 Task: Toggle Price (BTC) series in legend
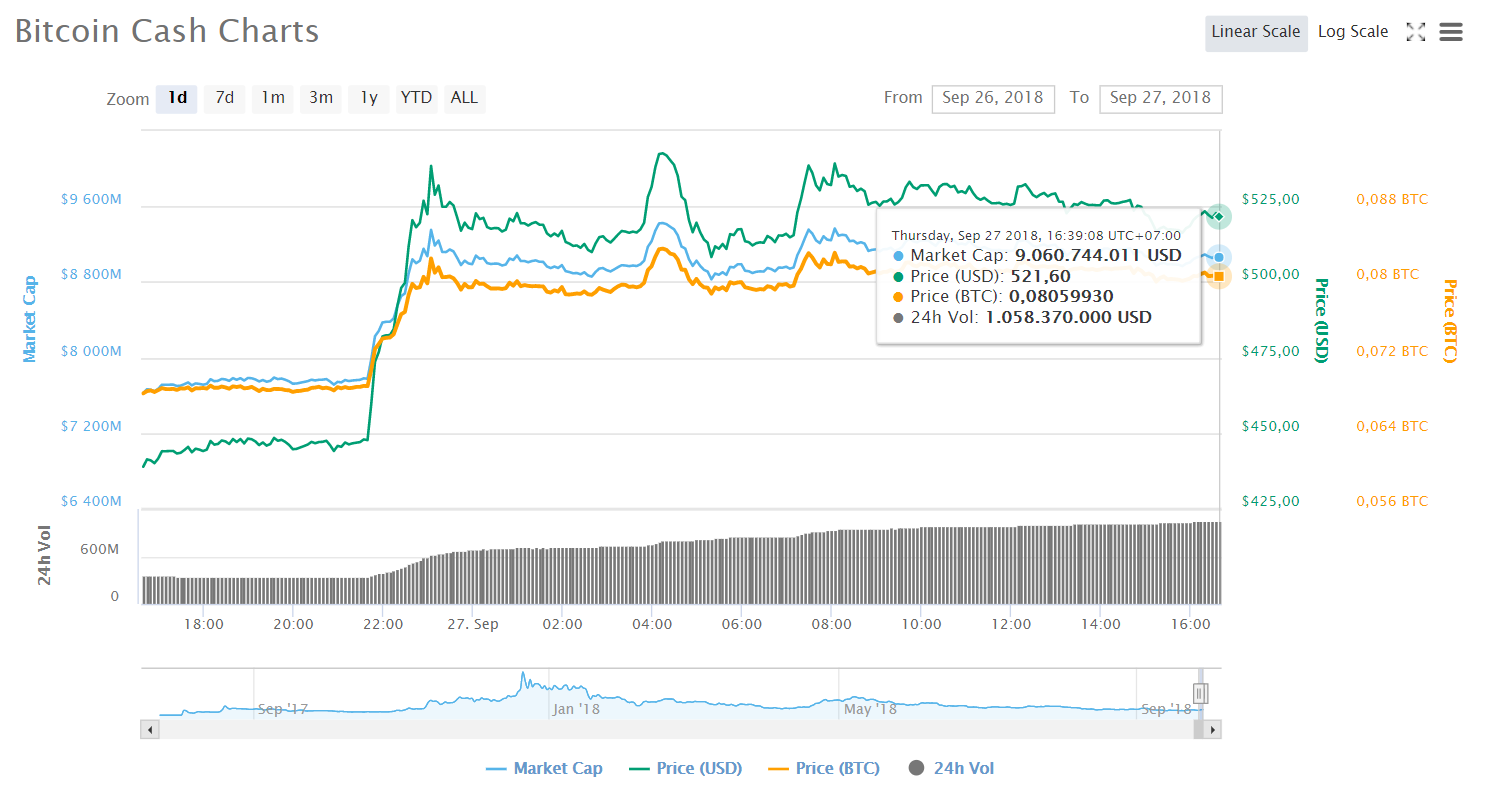824,769
